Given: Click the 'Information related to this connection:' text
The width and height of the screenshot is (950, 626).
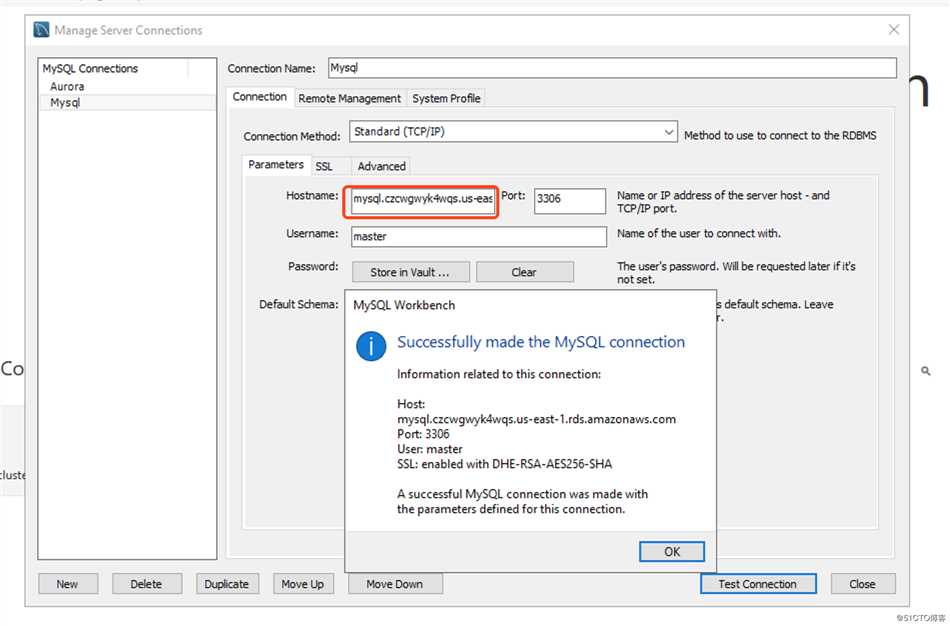Looking at the screenshot, I should pos(499,374).
